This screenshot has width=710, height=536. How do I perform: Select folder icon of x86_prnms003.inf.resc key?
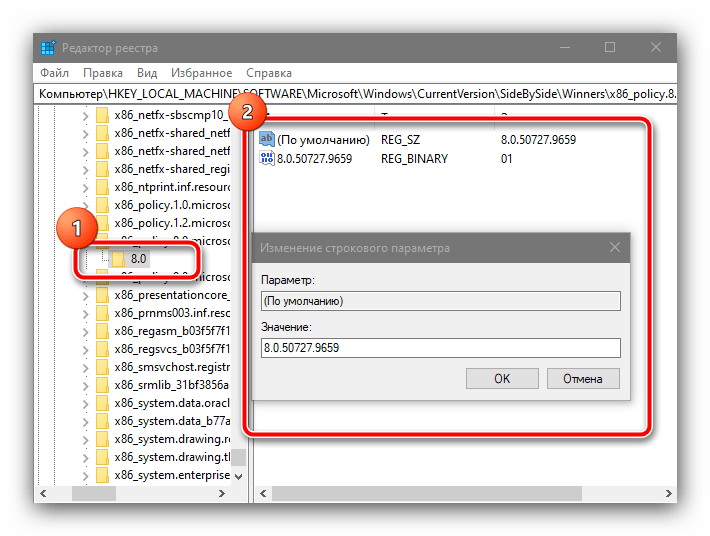point(102,313)
